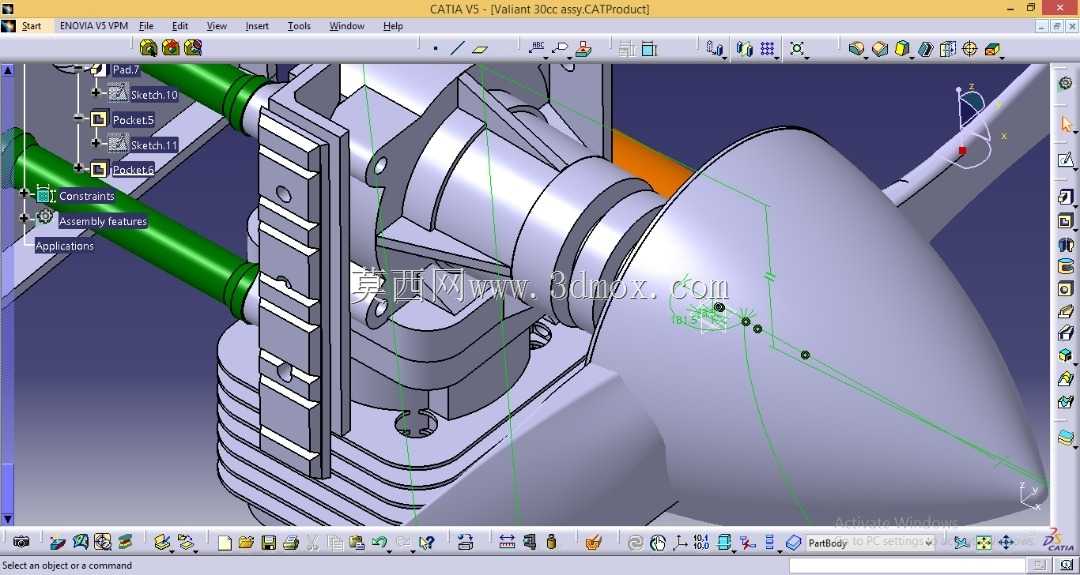This screenshot has height=575, width=1080.
Task: Click the What's This help icon
Action: (426, 543)
